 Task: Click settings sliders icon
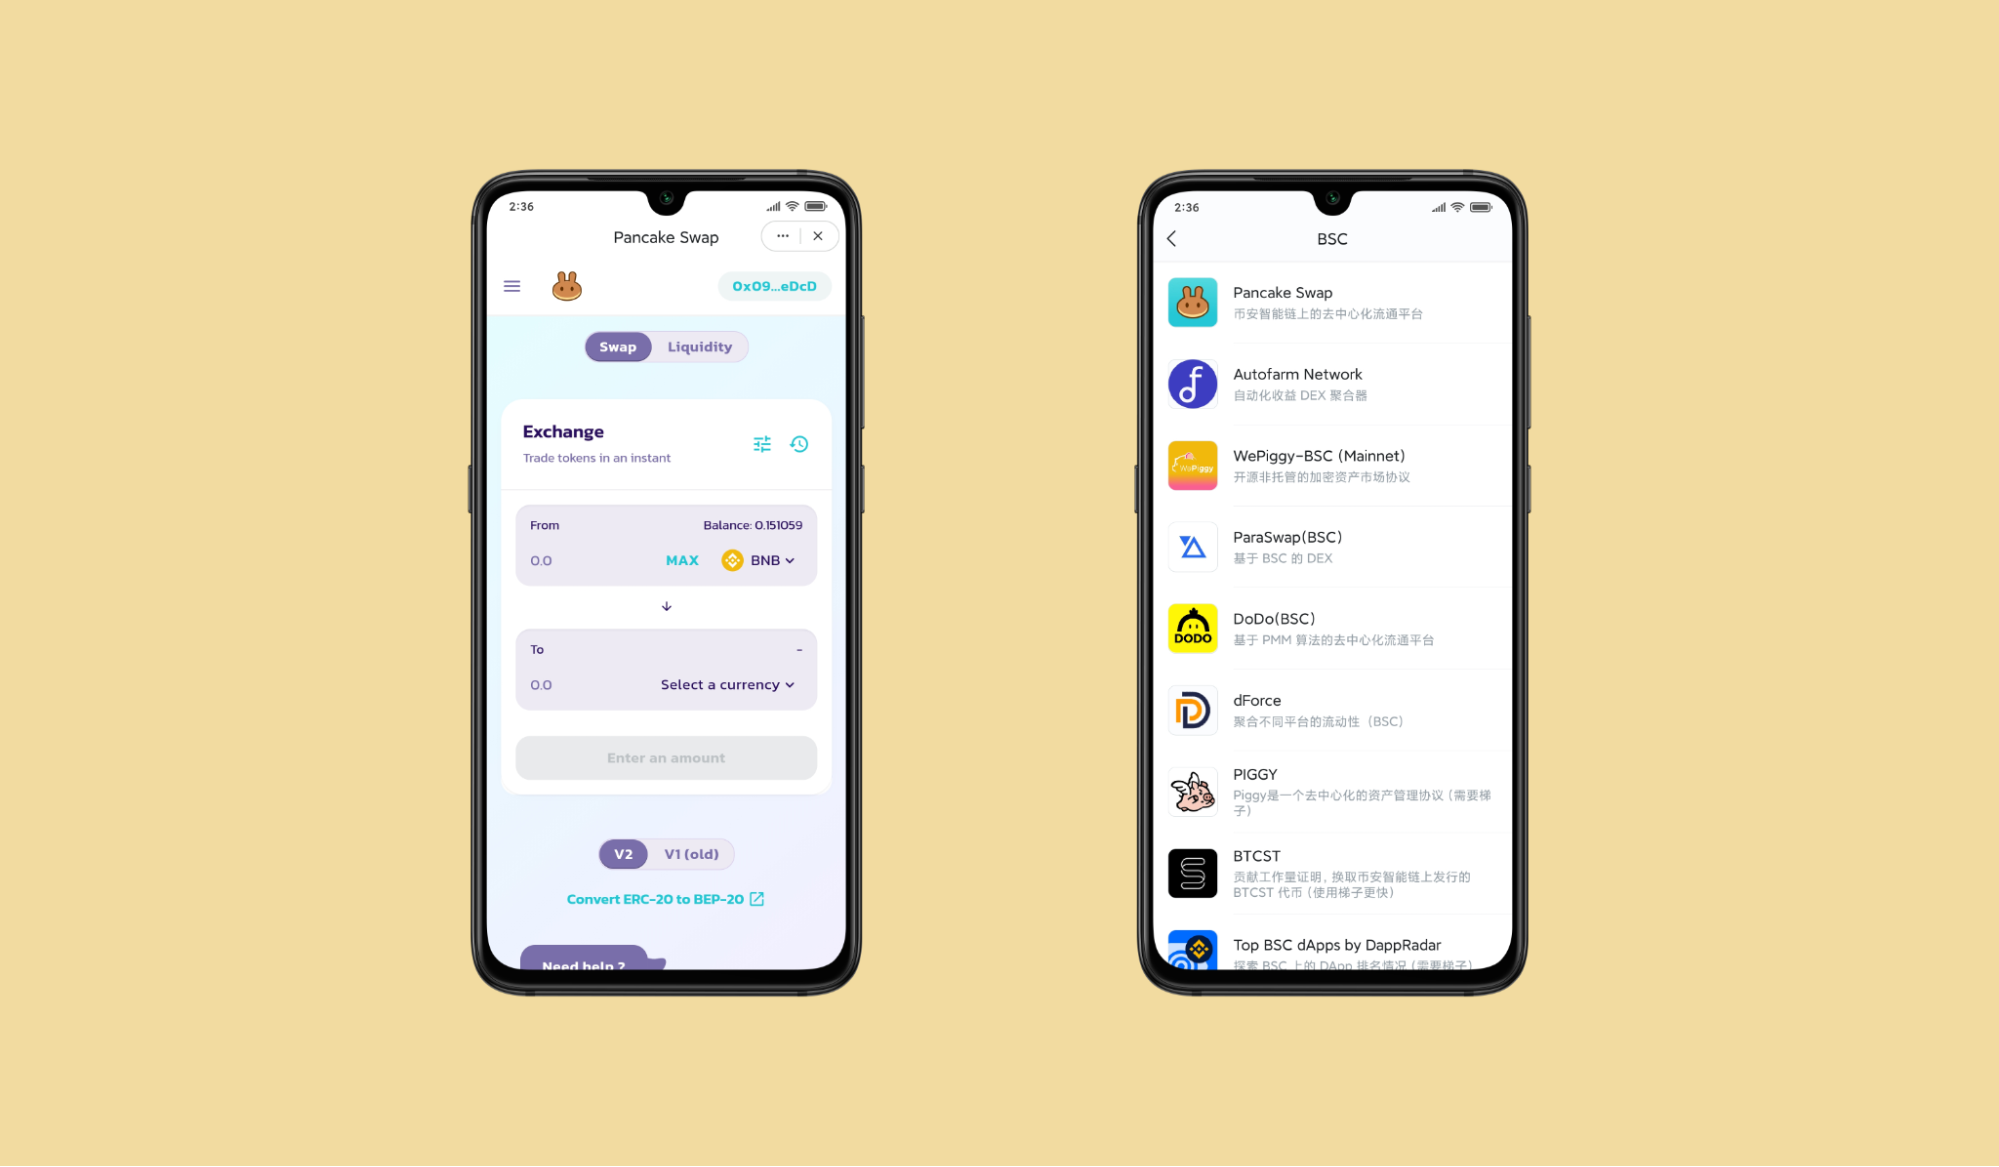[x=763, y=443]
